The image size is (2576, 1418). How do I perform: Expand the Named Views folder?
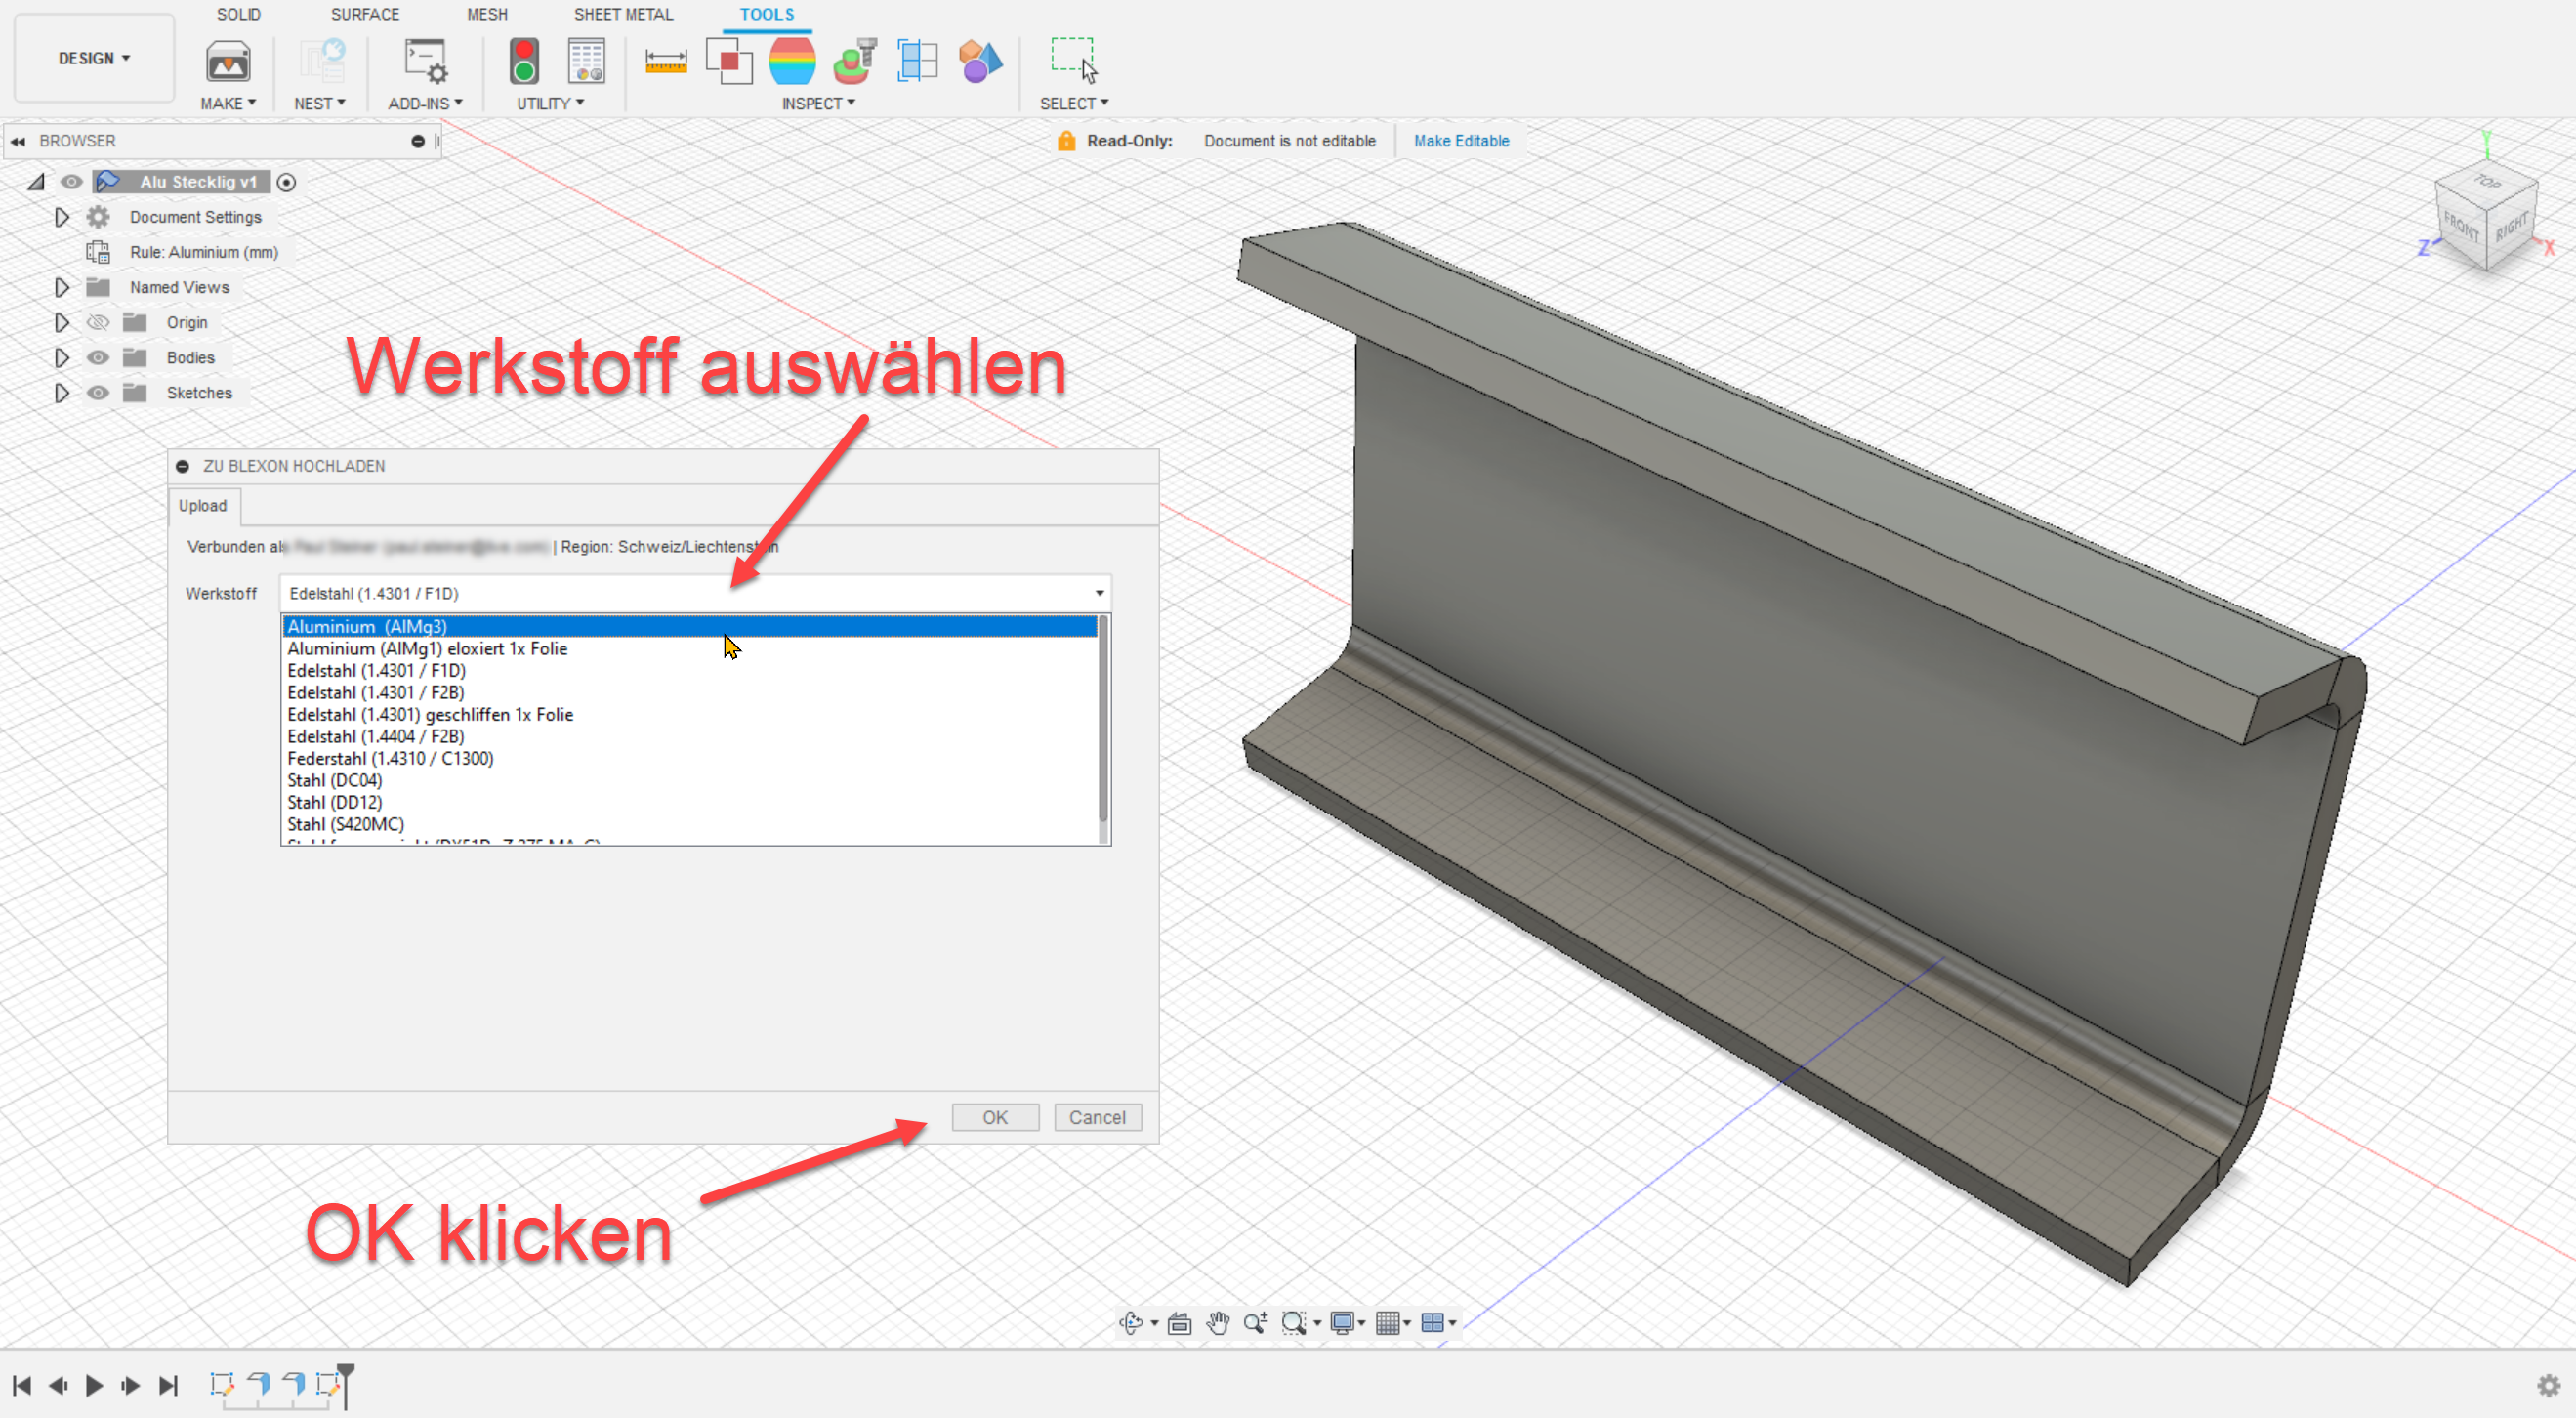(62, 288)
